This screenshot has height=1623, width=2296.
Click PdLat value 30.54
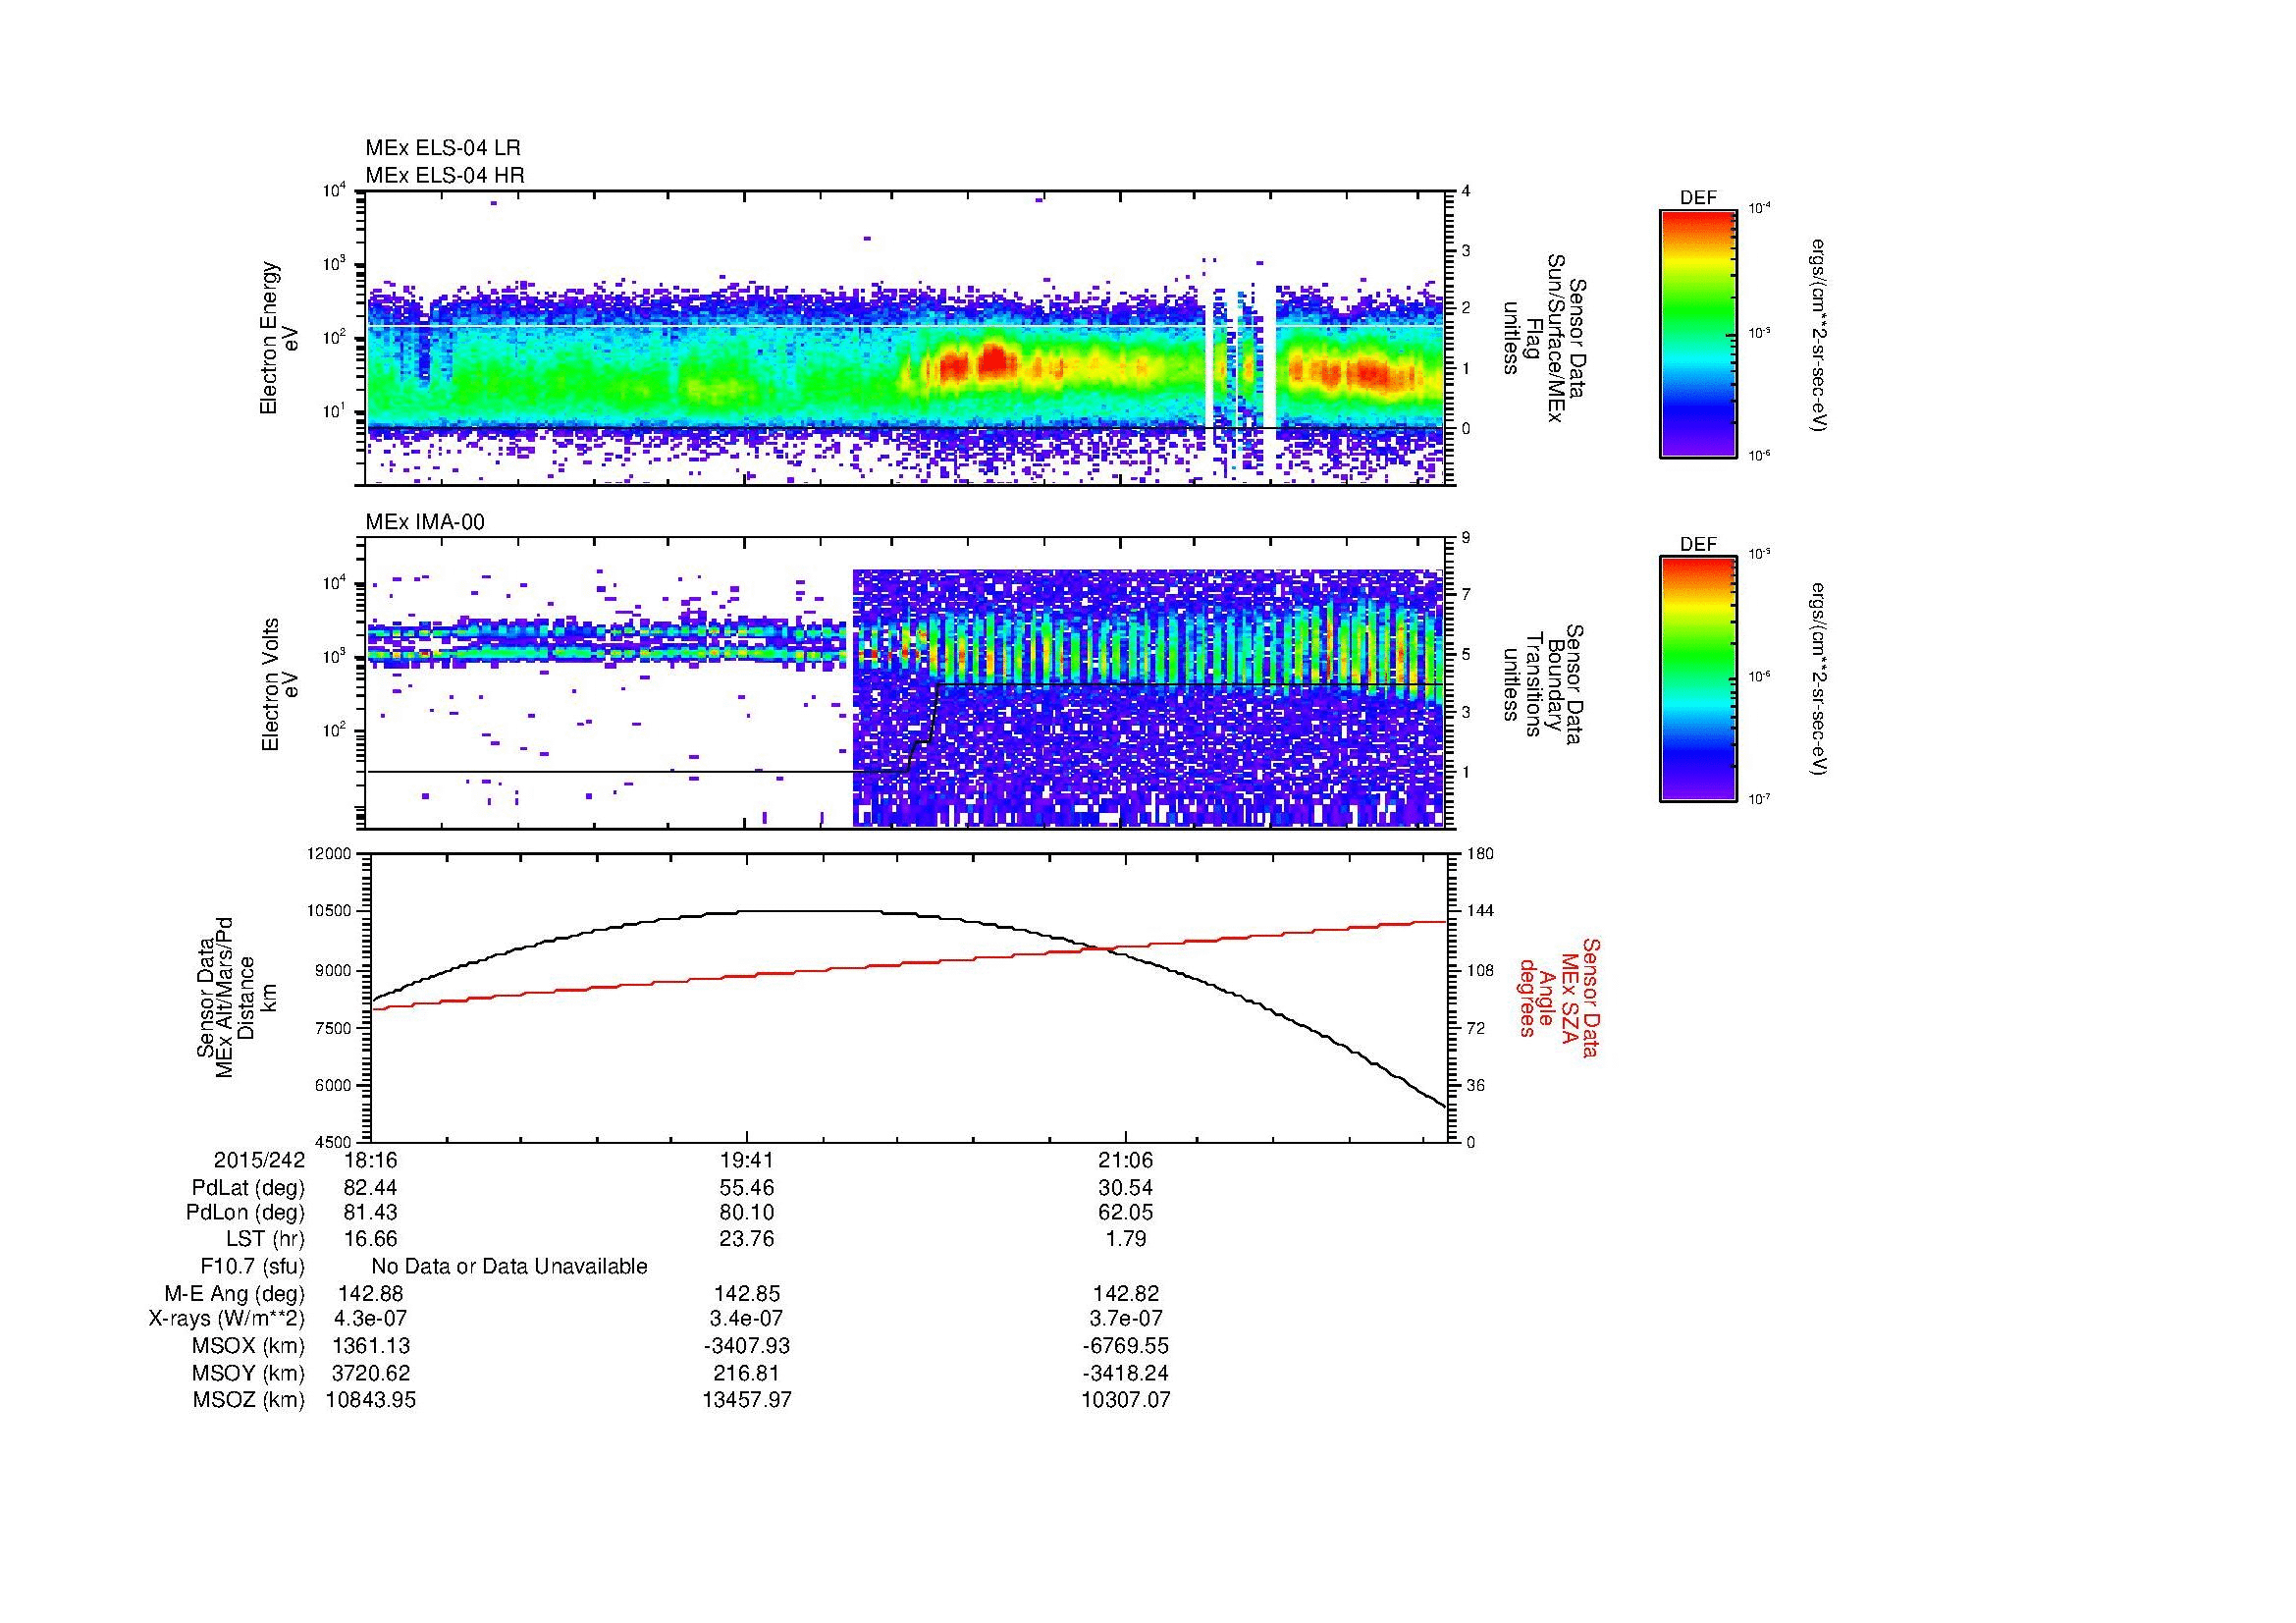(1126, 1188)
